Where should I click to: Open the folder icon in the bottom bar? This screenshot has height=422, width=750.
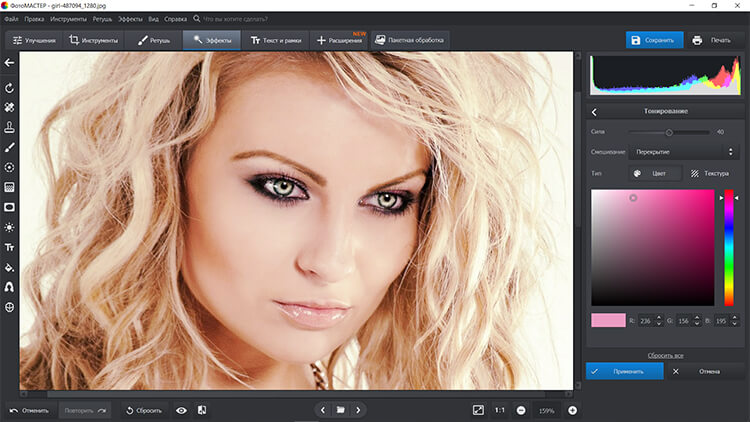[341, 410]
